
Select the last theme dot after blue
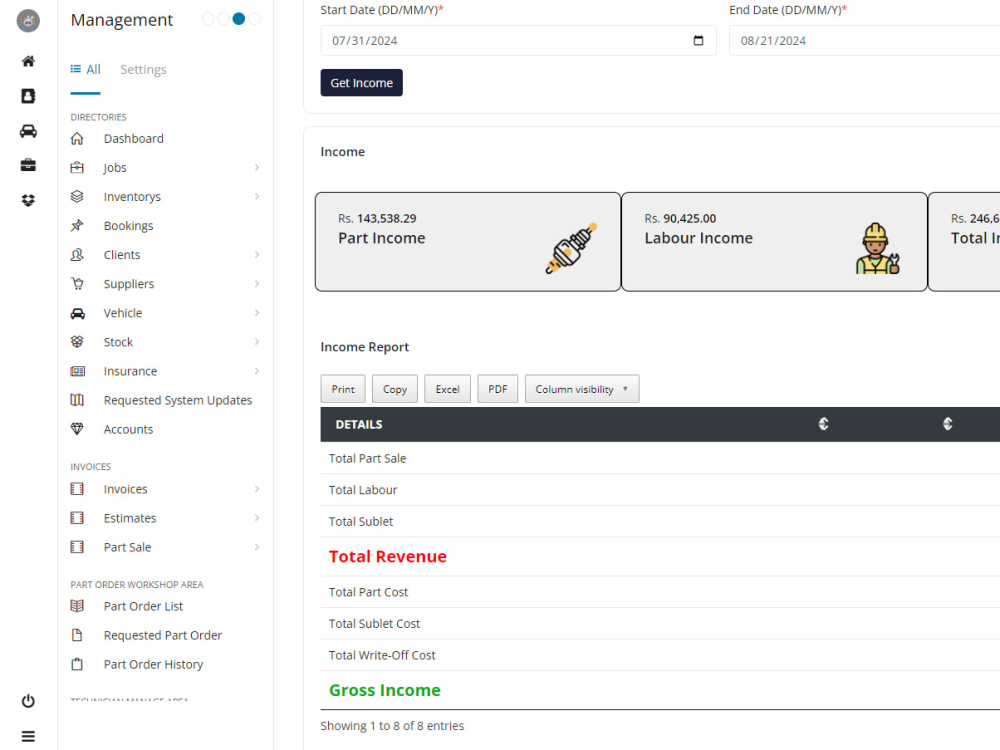254,19
